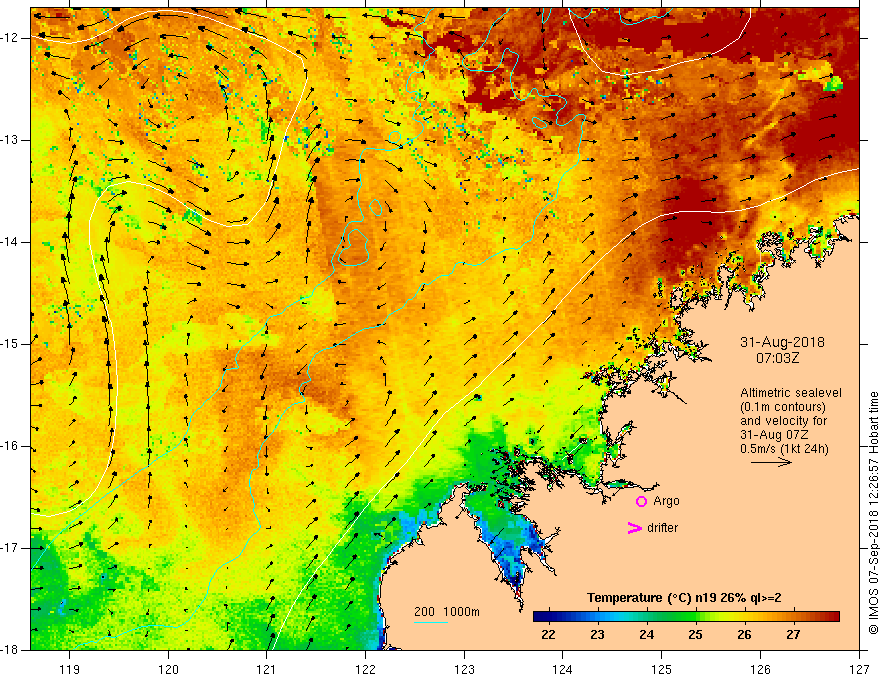Click longitude axis label 120
This screenshot has height=680, width=880.
click(168, 669)
